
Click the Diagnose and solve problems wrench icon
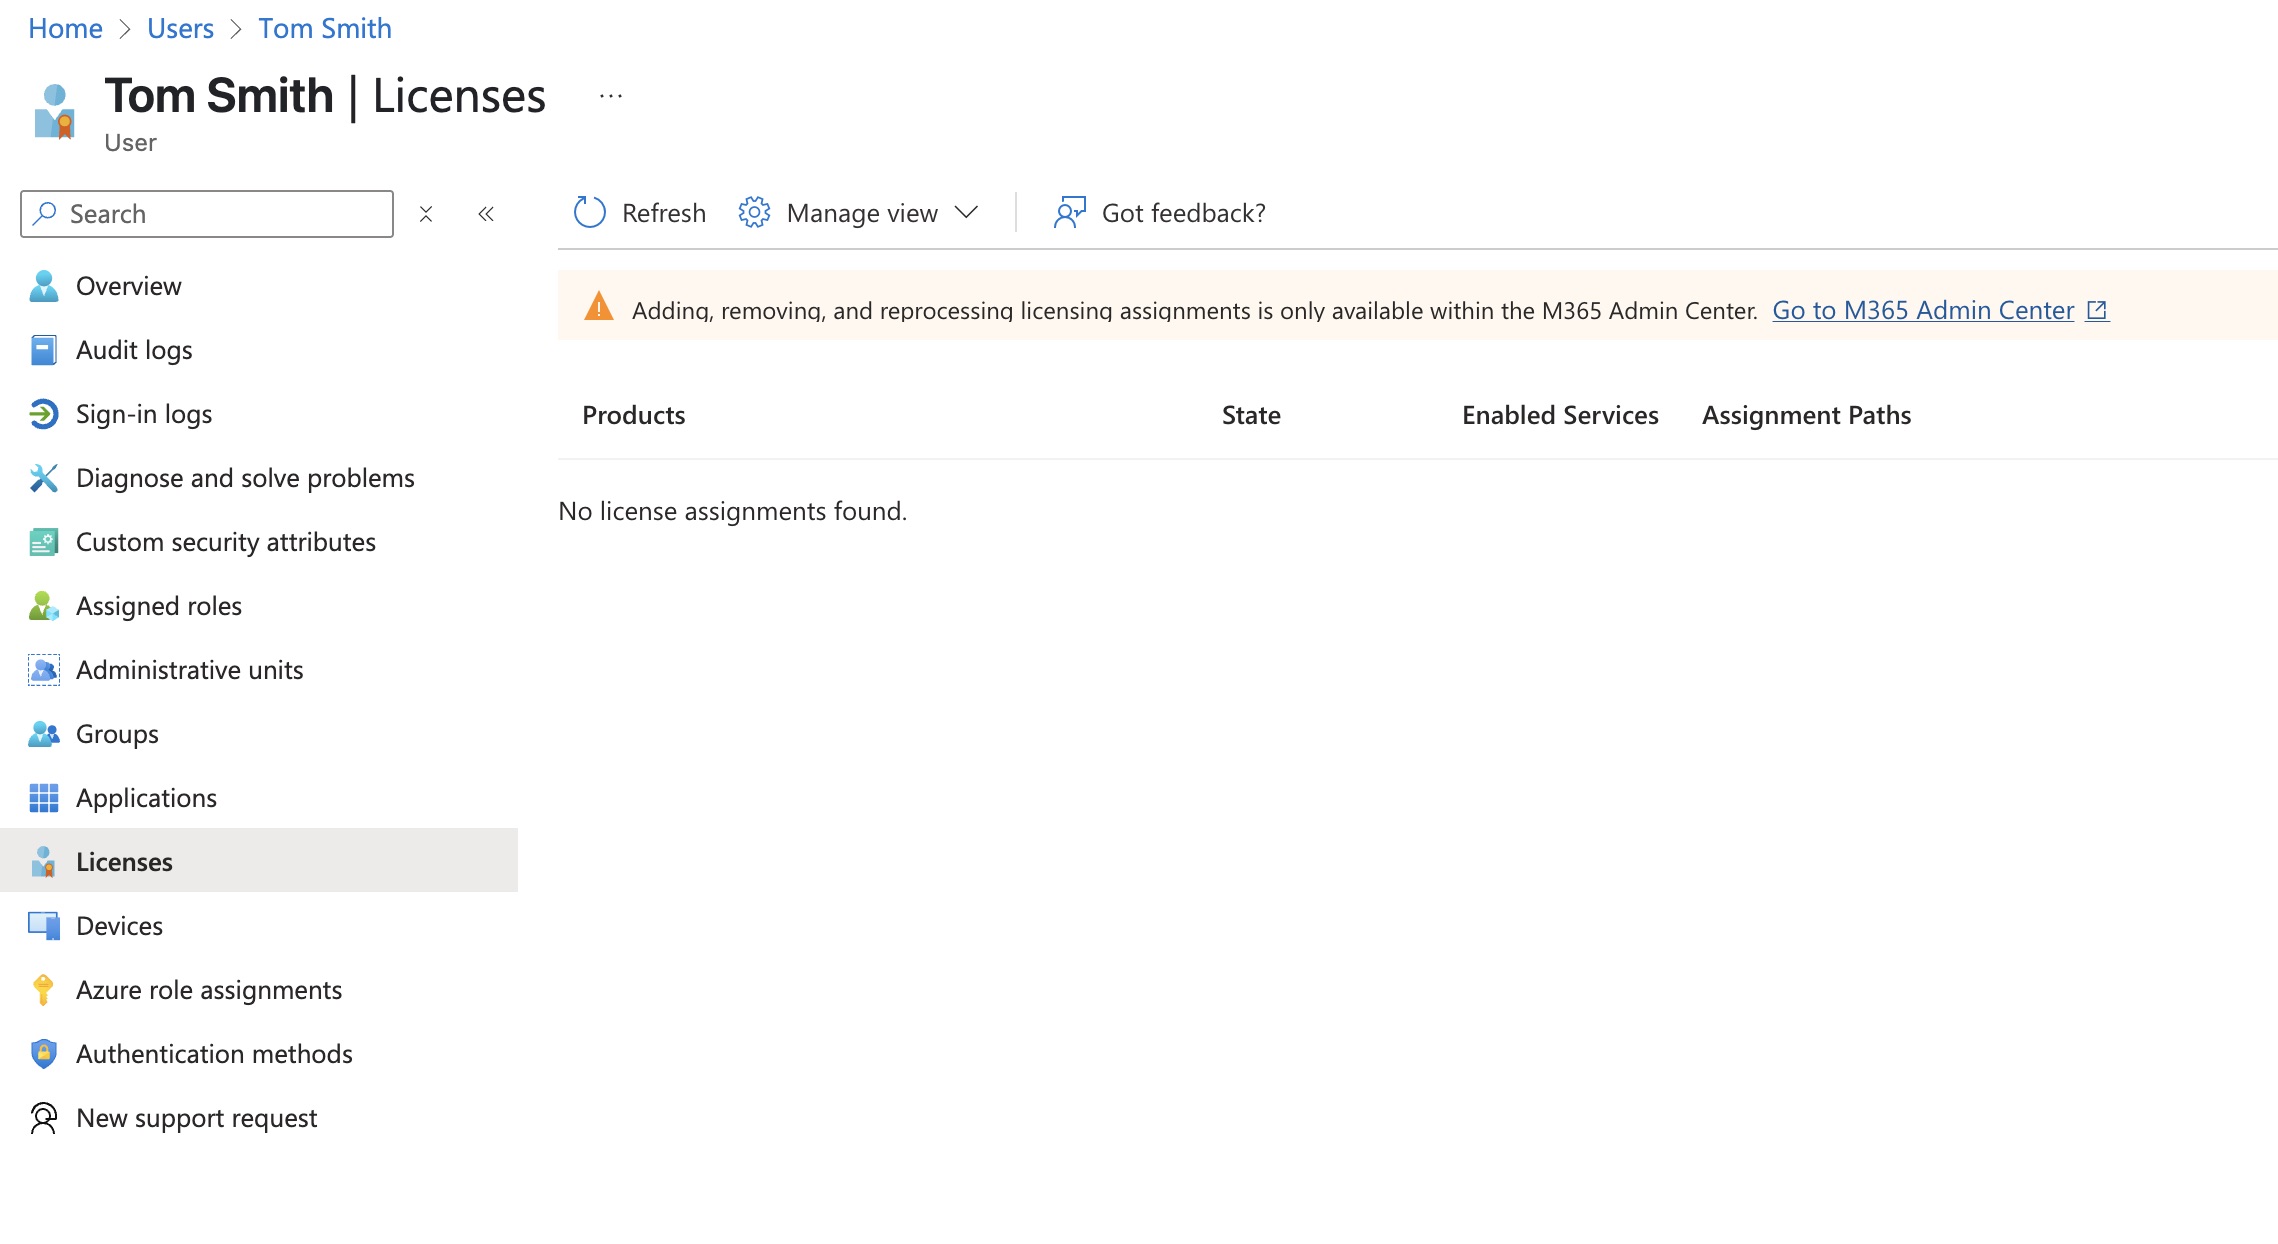pos(44,478)
